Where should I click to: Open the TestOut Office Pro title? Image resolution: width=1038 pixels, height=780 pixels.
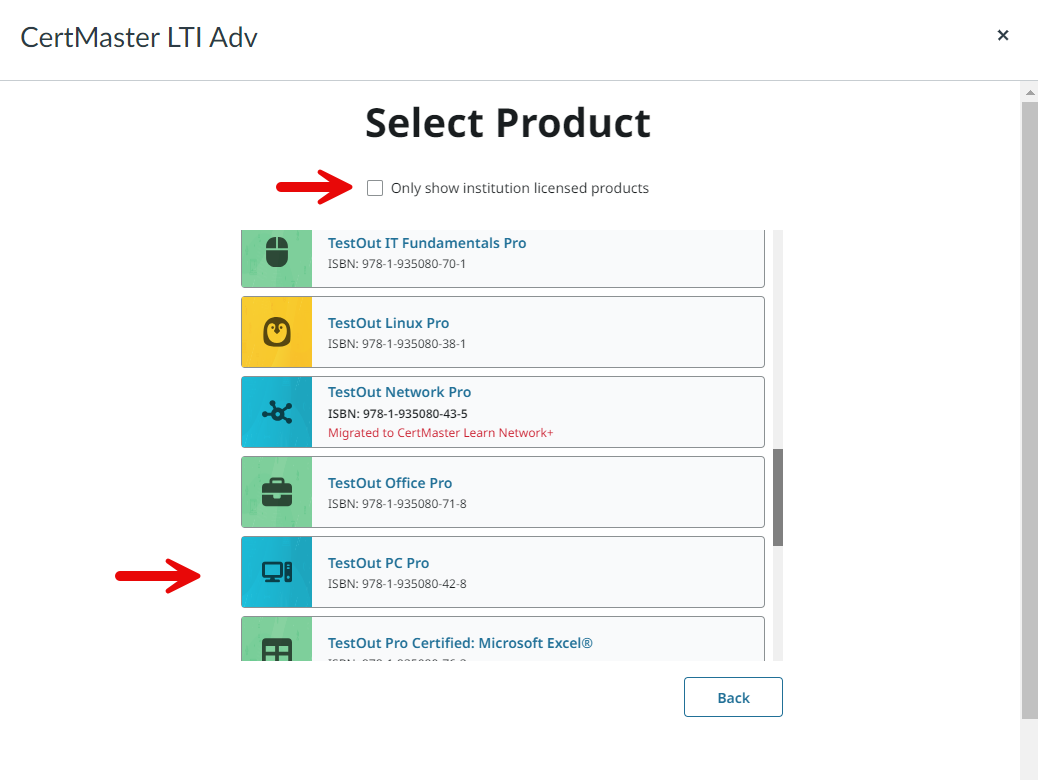pyautogui.click(x=390, y=483)
